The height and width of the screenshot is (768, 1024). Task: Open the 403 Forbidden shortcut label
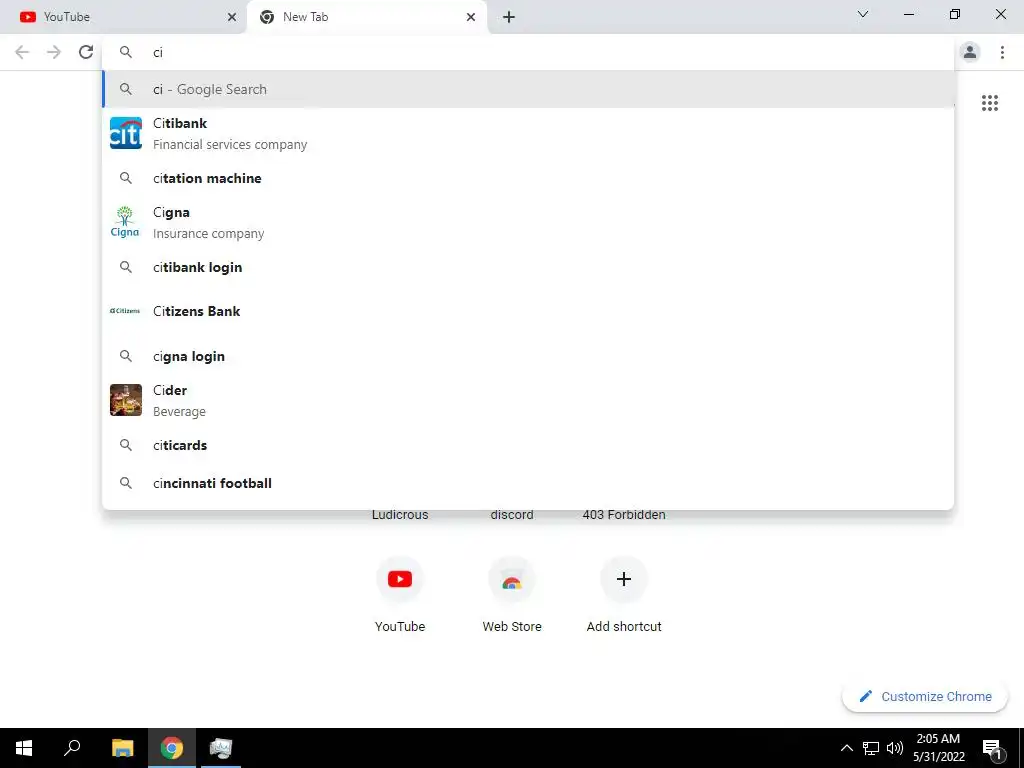tap(624, 515)
